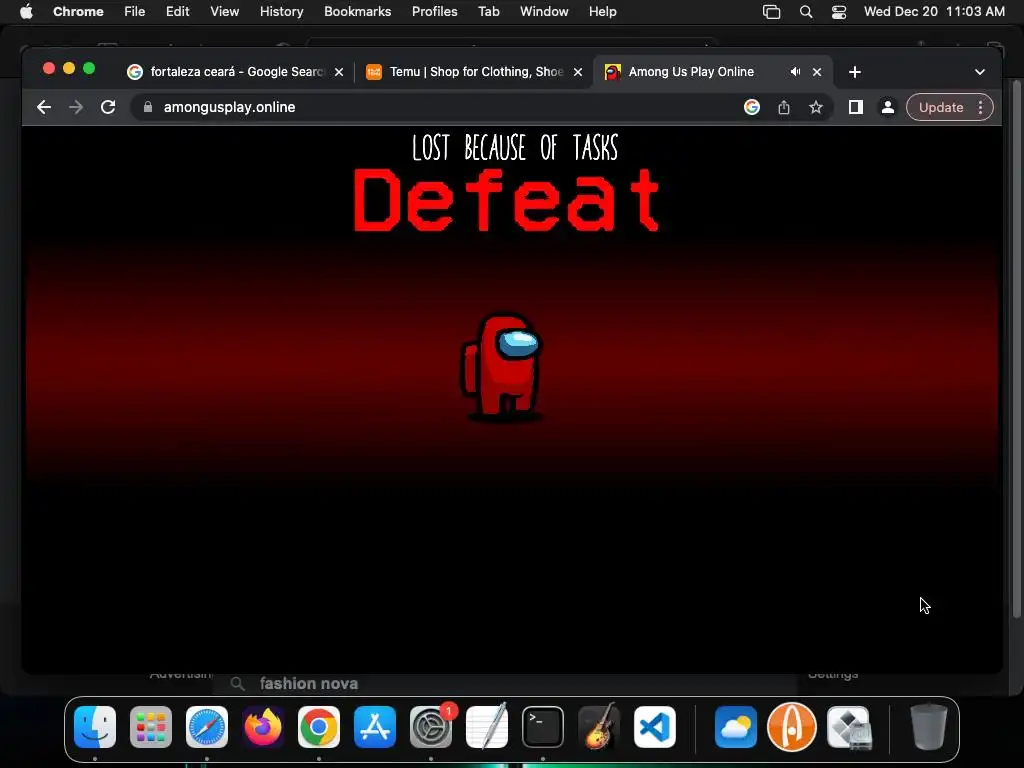Open the Profiles menu
The width and height of the screenshot is (1024, 768).
point(434,12)
